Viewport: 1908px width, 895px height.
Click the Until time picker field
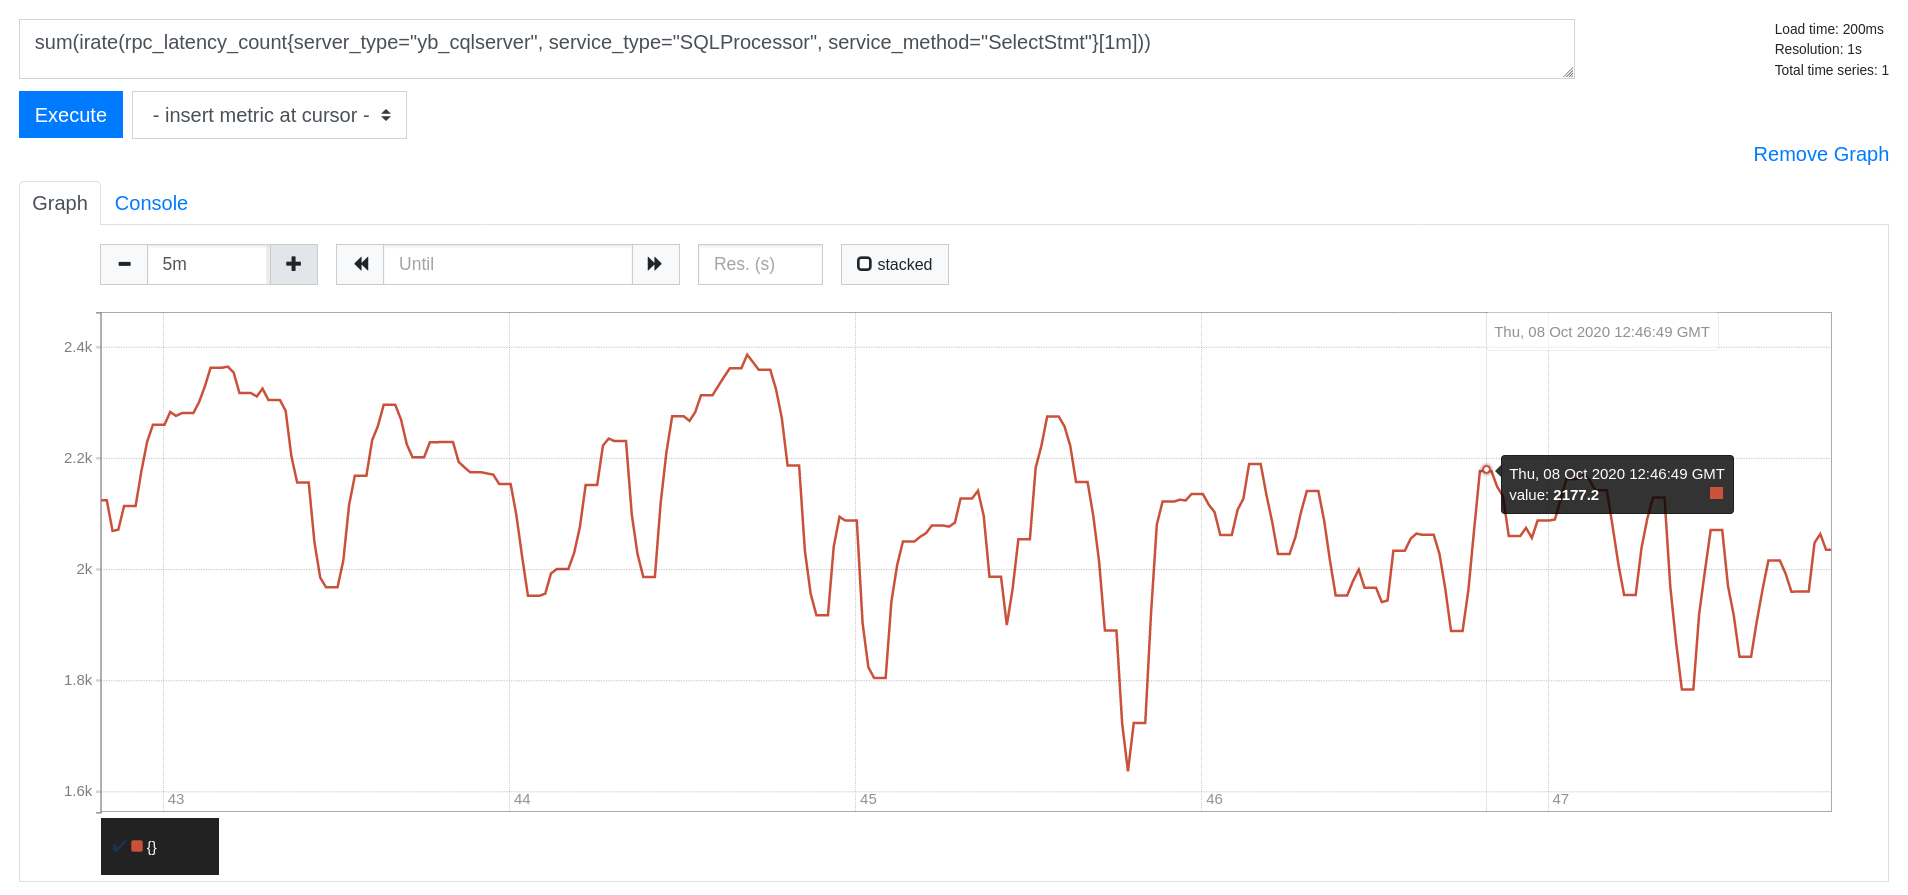[x=507, y=264]
